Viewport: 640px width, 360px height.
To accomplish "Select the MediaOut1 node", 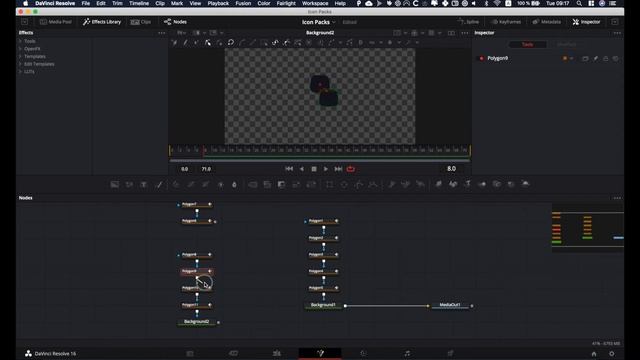I will click(450, 305).
